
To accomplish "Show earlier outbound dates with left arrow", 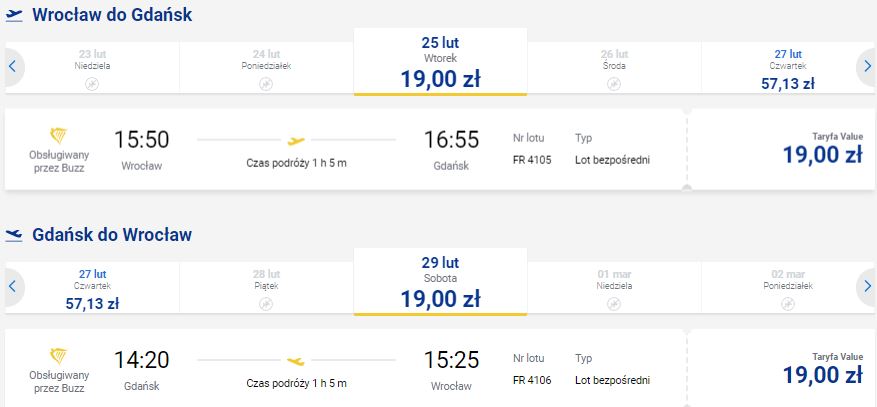I will point(12,67).
